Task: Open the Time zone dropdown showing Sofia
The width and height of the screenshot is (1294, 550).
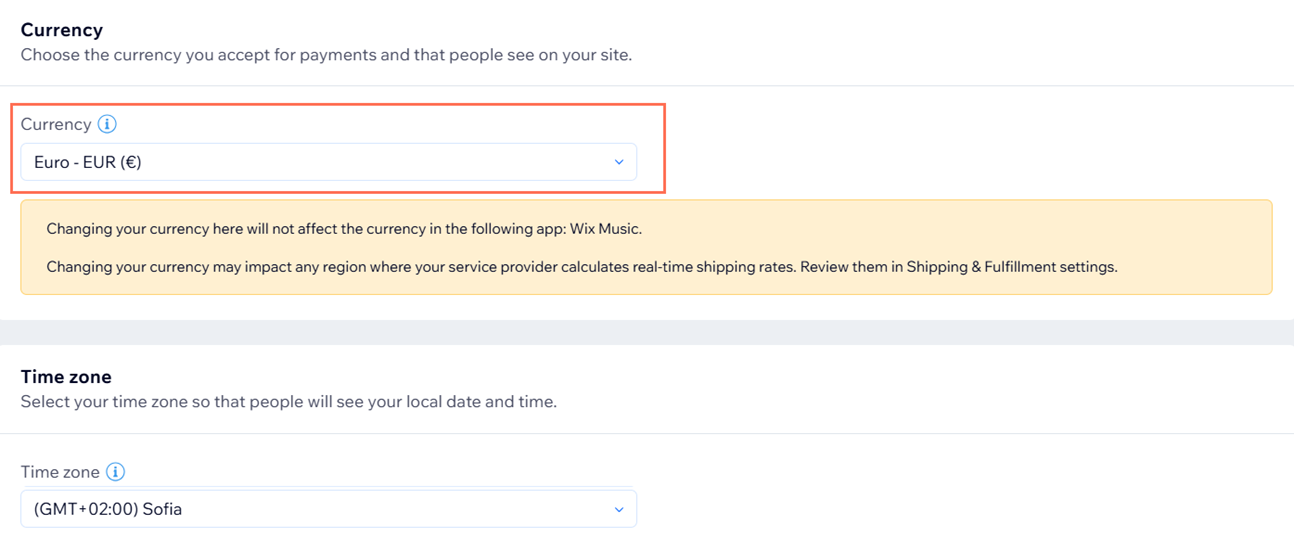Action: pyautogui.click(x=328, y=509)
